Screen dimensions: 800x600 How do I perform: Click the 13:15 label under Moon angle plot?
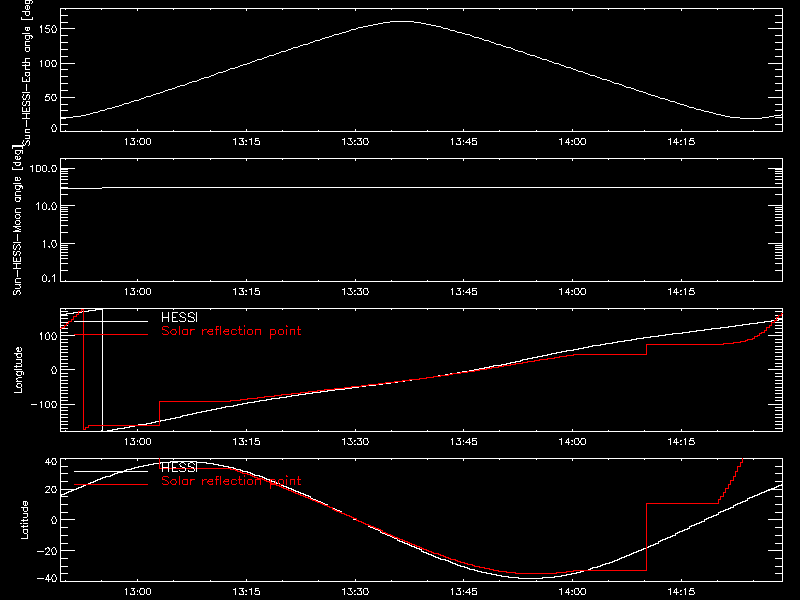[246, 291]
